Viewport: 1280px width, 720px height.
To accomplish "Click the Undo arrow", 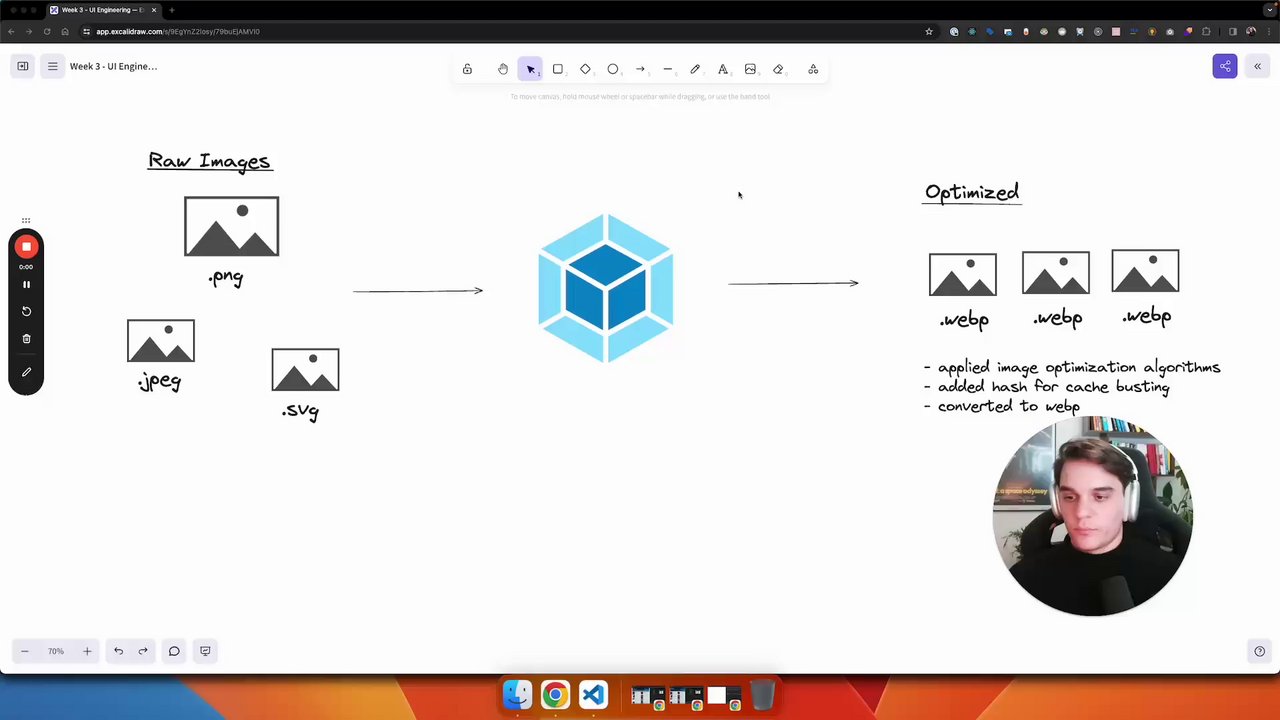I will (x=118, y=651).
